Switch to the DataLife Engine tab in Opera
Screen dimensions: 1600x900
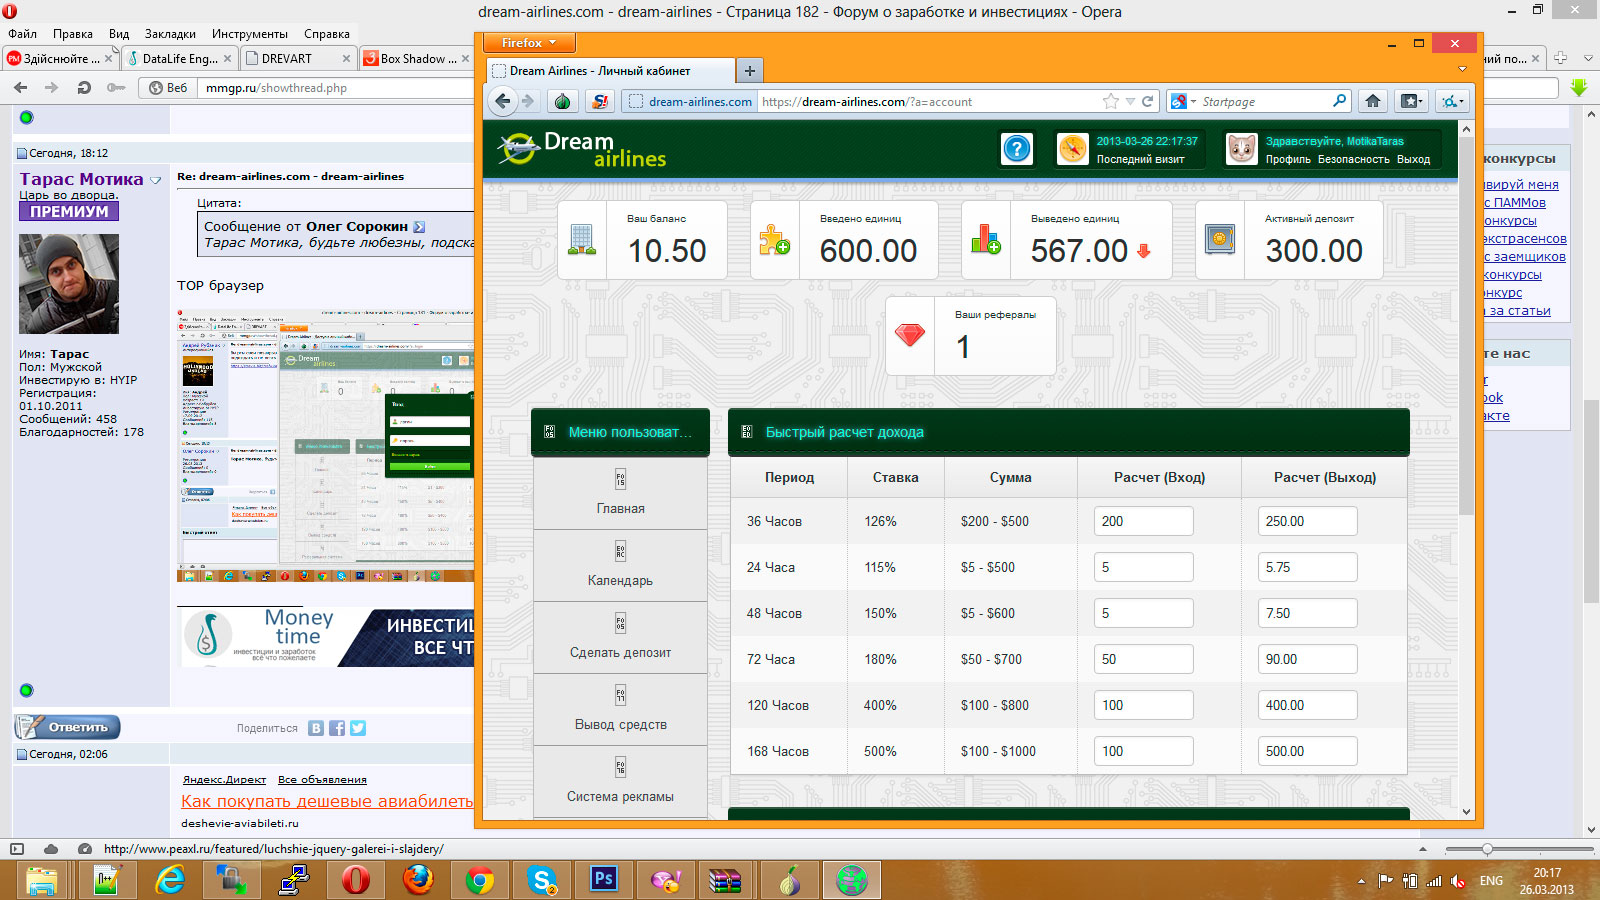click(180, 58)
